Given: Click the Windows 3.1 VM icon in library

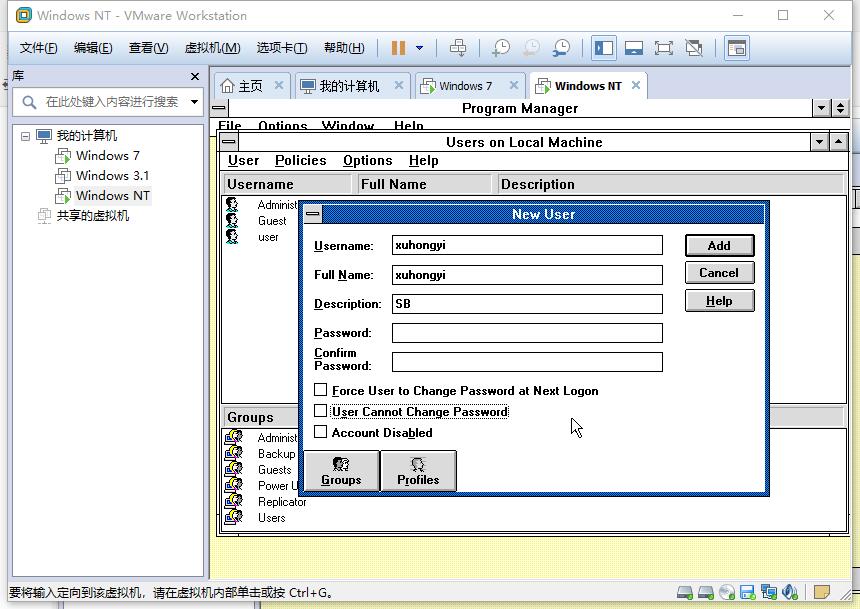Looking at the screenshot, I should (63, 176).
